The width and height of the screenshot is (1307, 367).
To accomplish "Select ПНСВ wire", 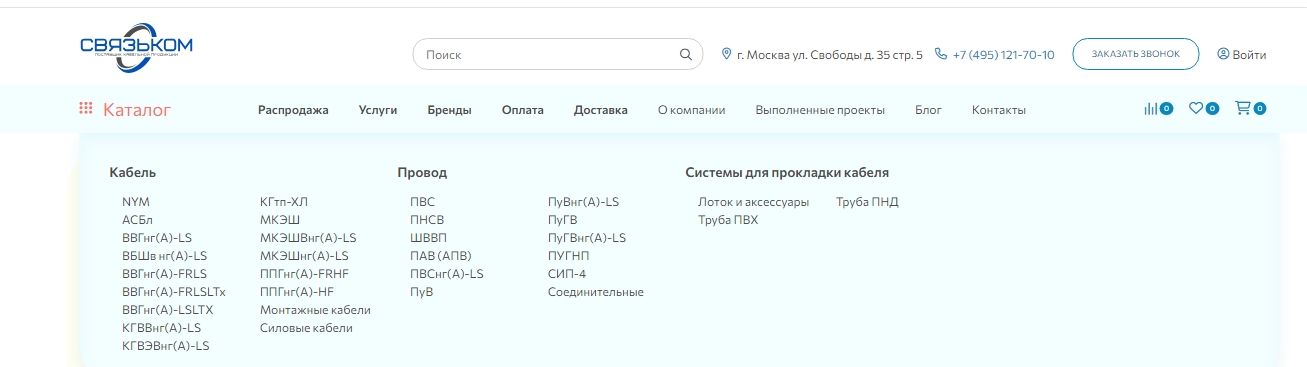I will [x=427, y=219].
